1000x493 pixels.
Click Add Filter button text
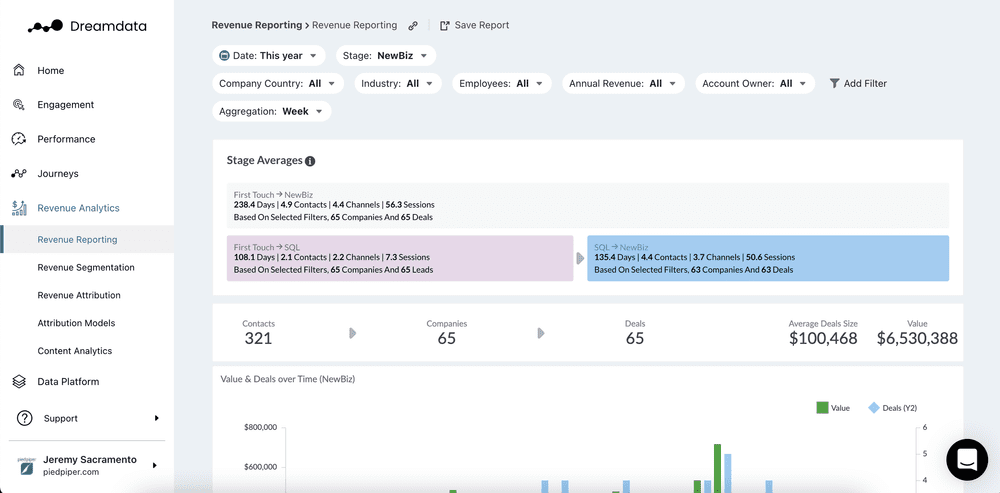865,84
